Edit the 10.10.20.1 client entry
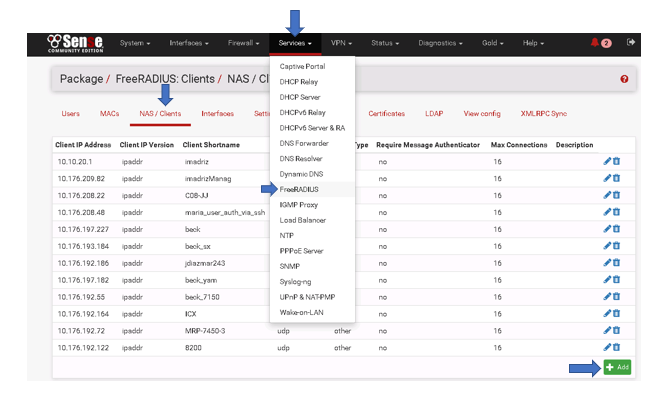 606,160
